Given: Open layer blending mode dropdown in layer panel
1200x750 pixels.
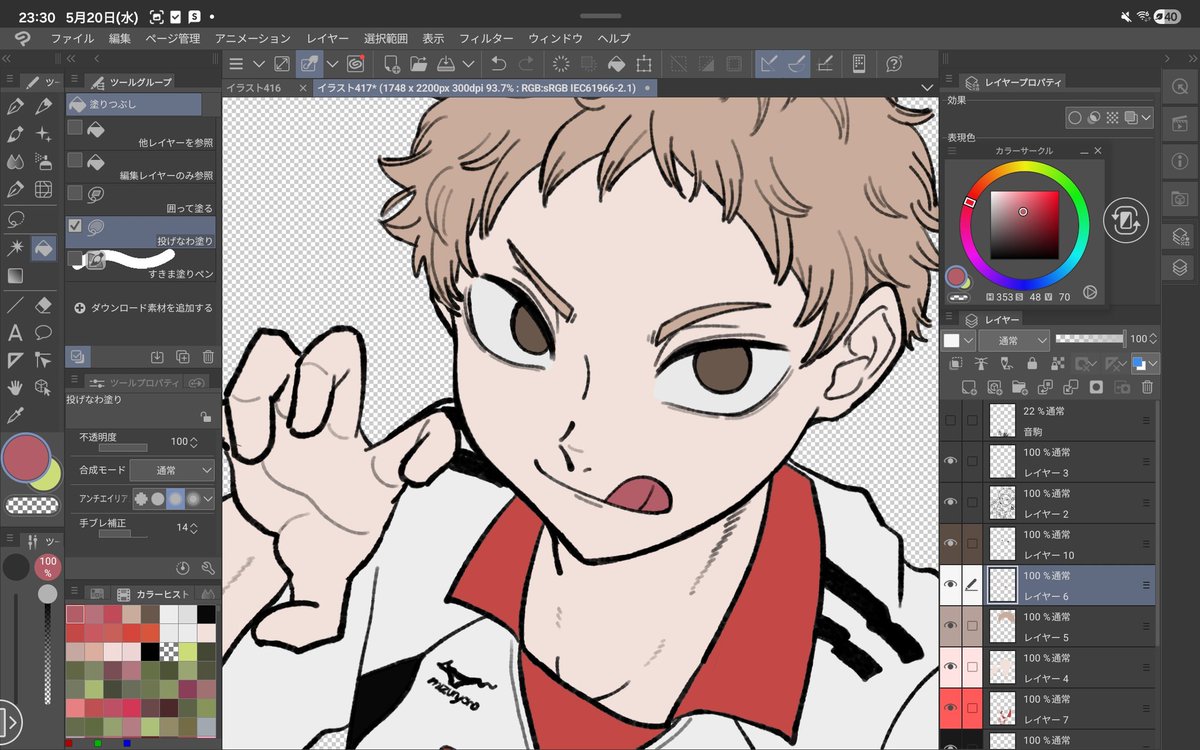Looking at the screenshot, I should point(1014,341).
